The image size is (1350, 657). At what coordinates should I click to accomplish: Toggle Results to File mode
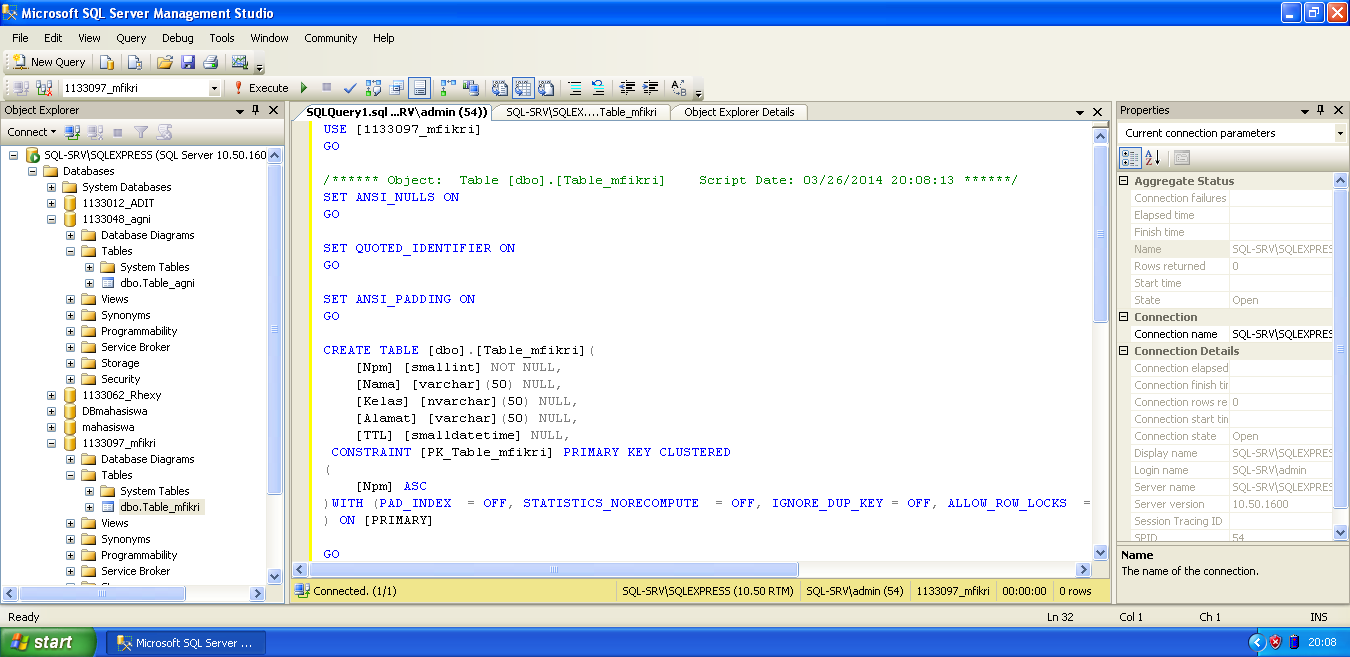(x=546, y=88)
